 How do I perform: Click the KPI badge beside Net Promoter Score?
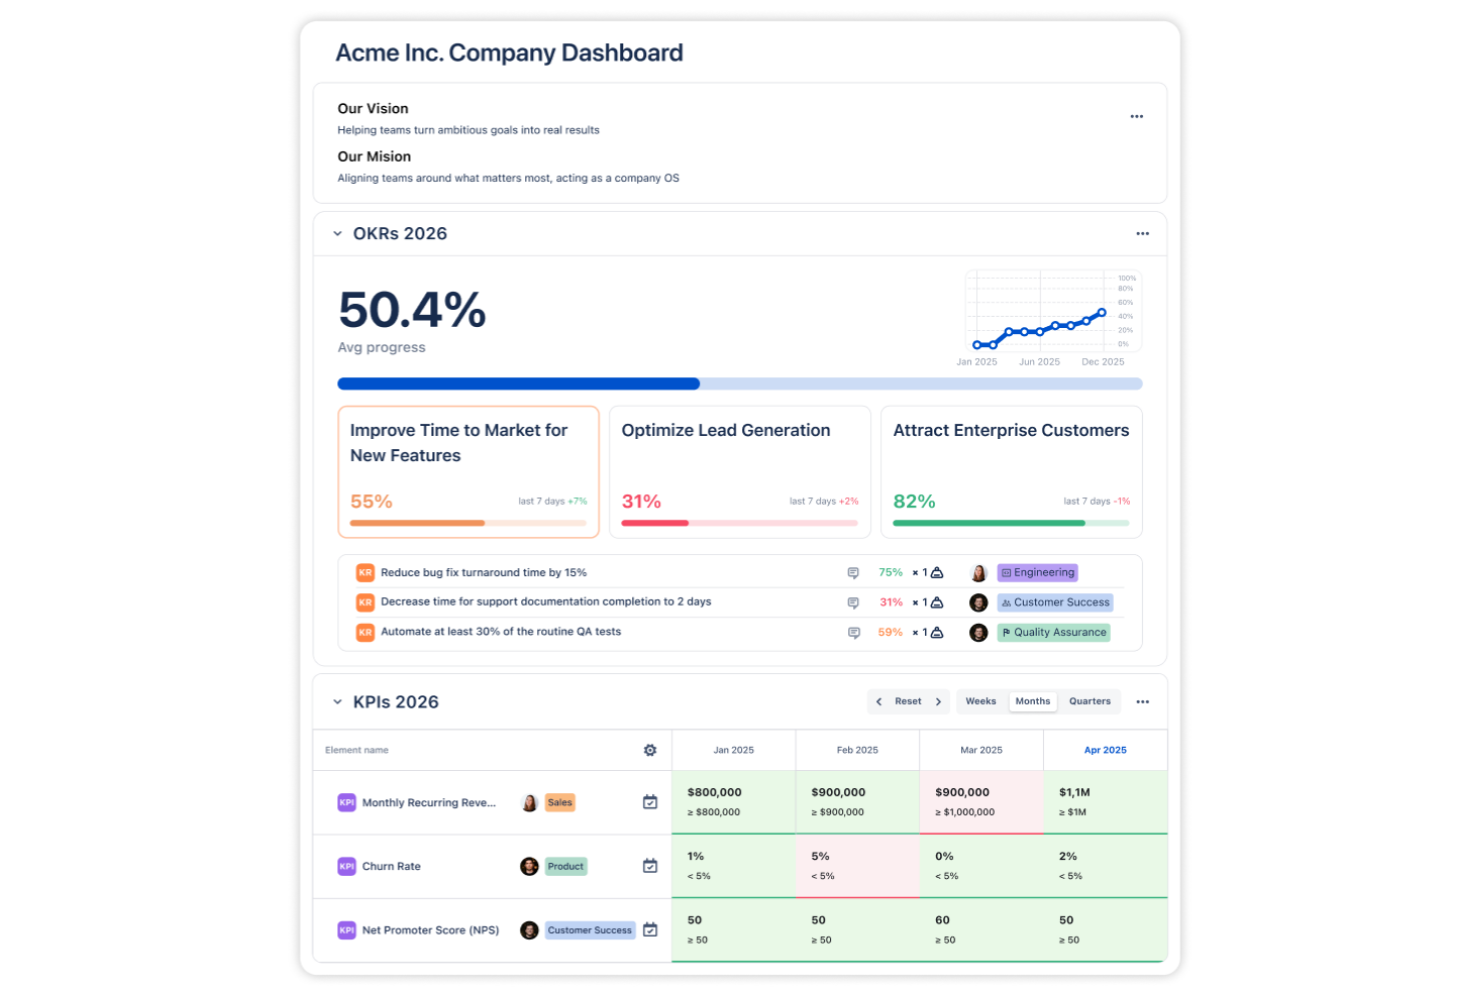pos(347,930)
